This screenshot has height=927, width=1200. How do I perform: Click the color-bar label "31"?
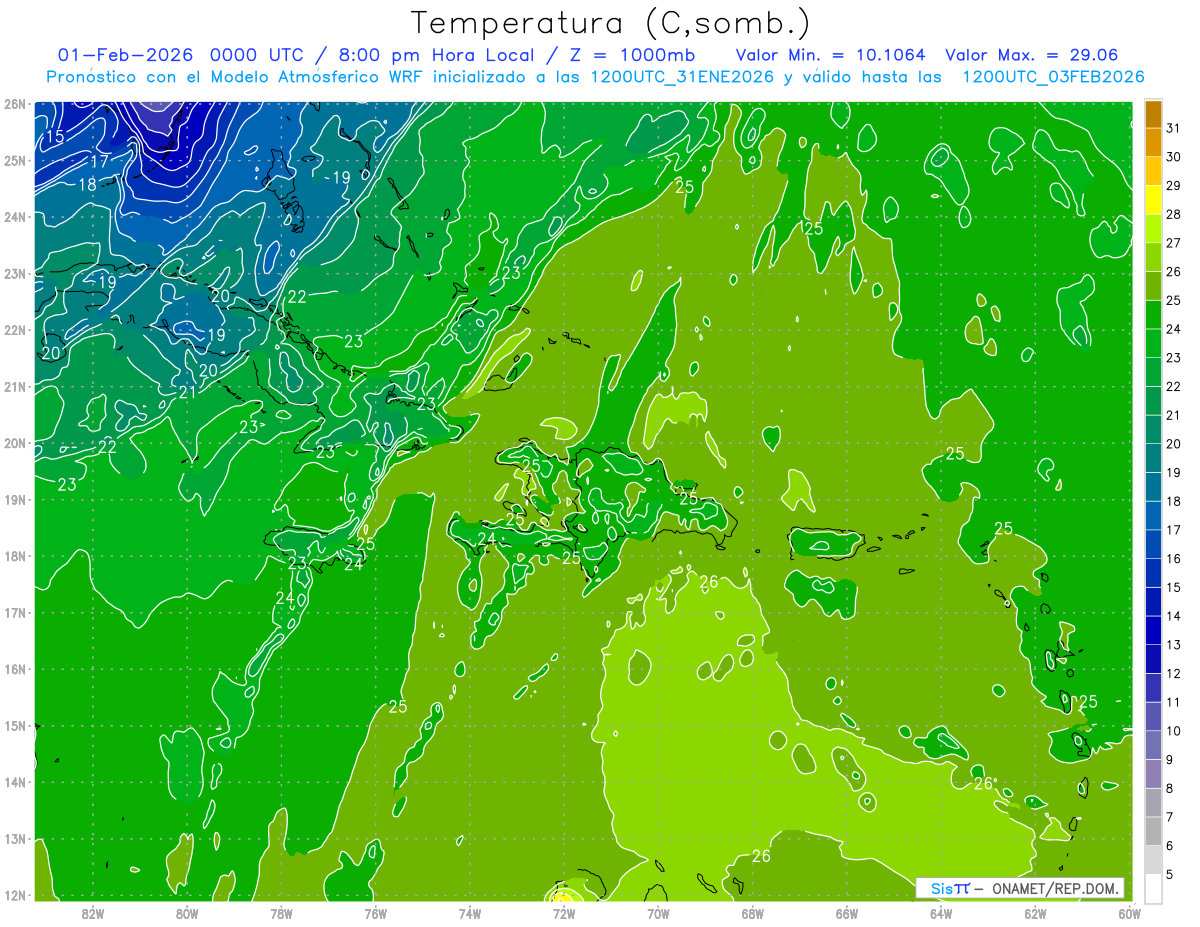click(1173, 129)
